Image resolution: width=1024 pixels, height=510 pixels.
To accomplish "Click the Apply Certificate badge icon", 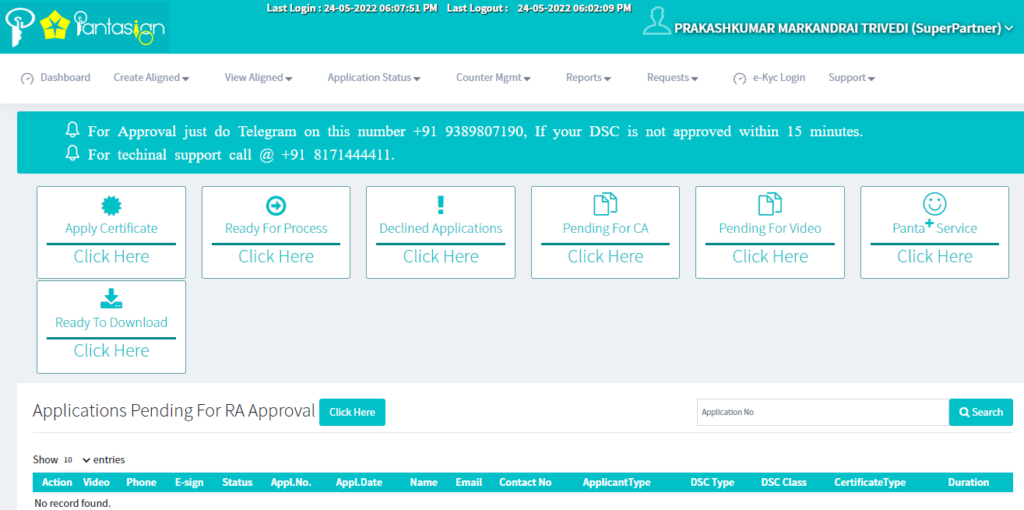I will tap(111, 206).
